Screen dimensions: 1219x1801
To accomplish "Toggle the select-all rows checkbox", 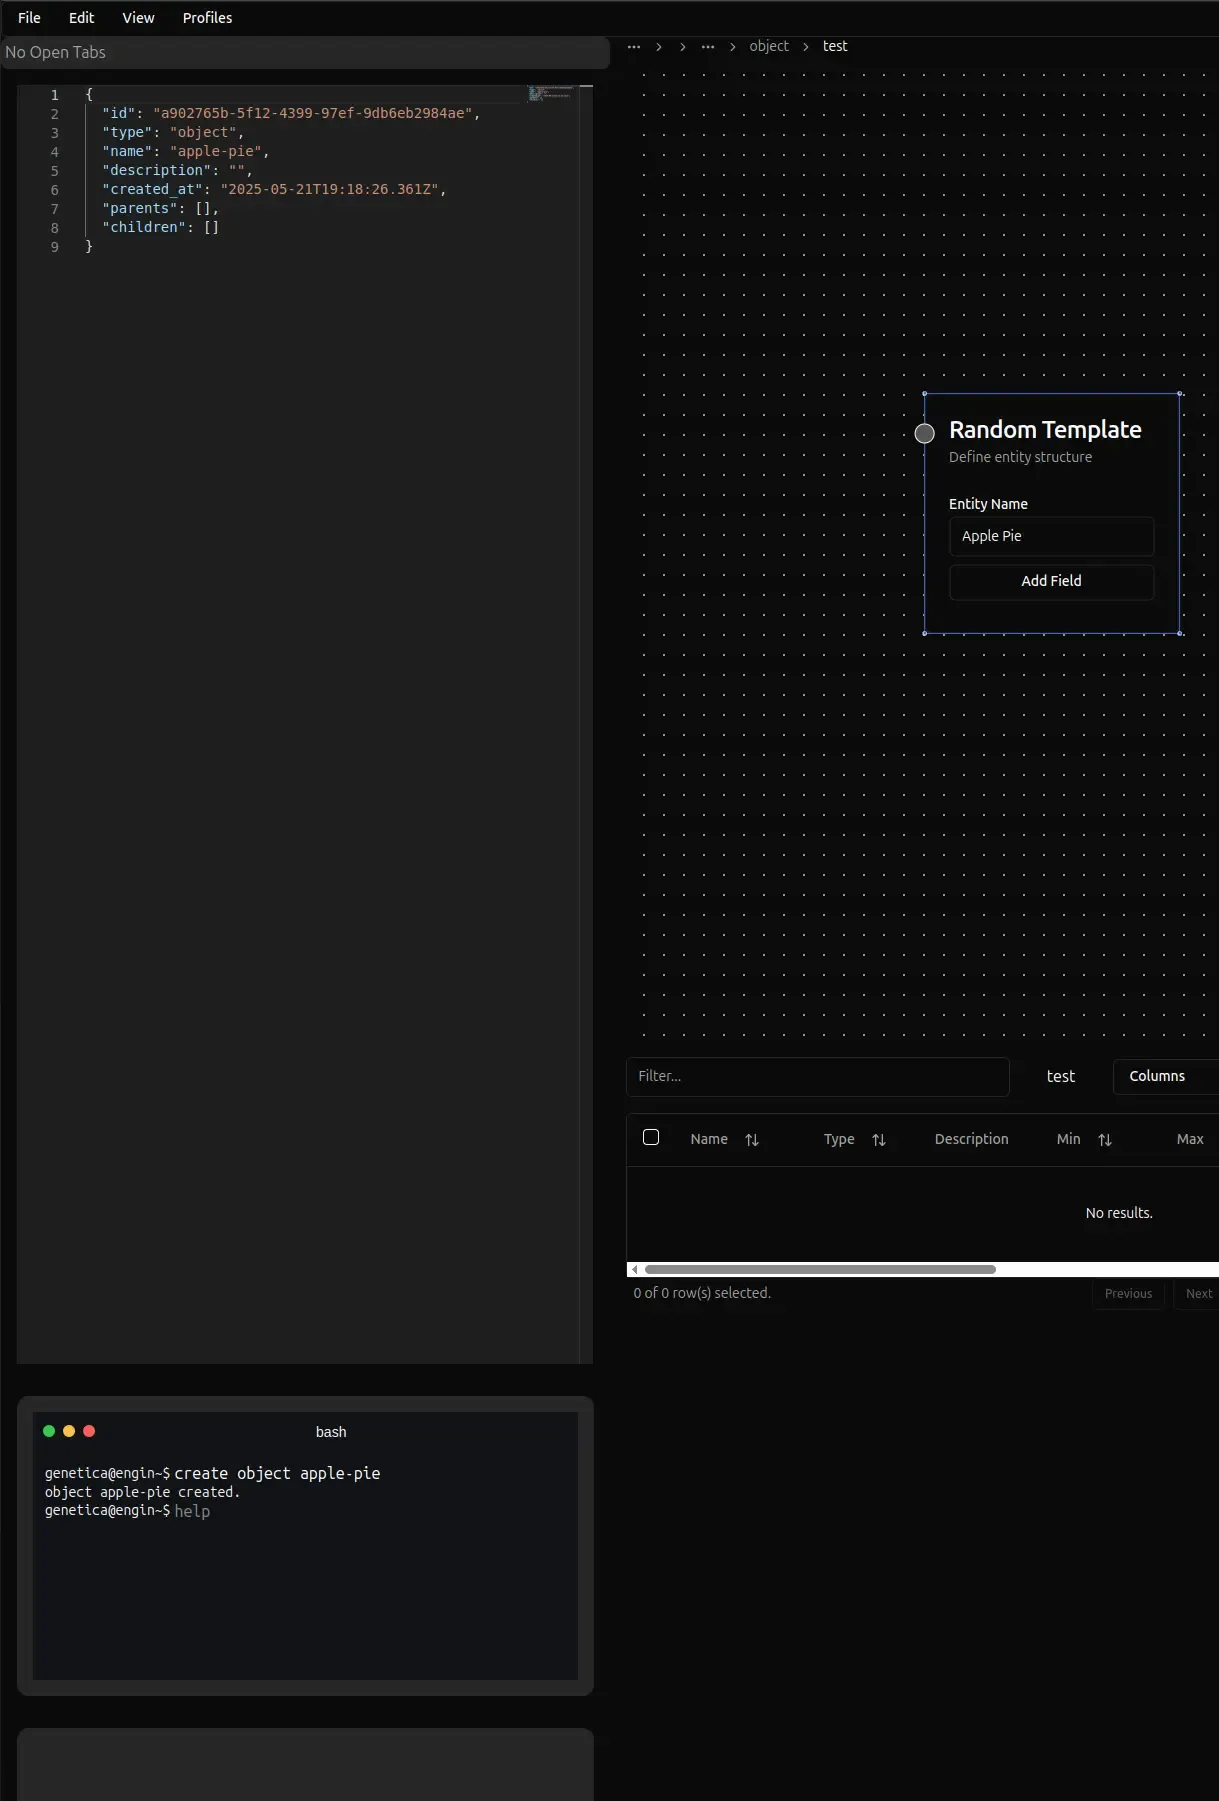I will tap(651, 1137).
